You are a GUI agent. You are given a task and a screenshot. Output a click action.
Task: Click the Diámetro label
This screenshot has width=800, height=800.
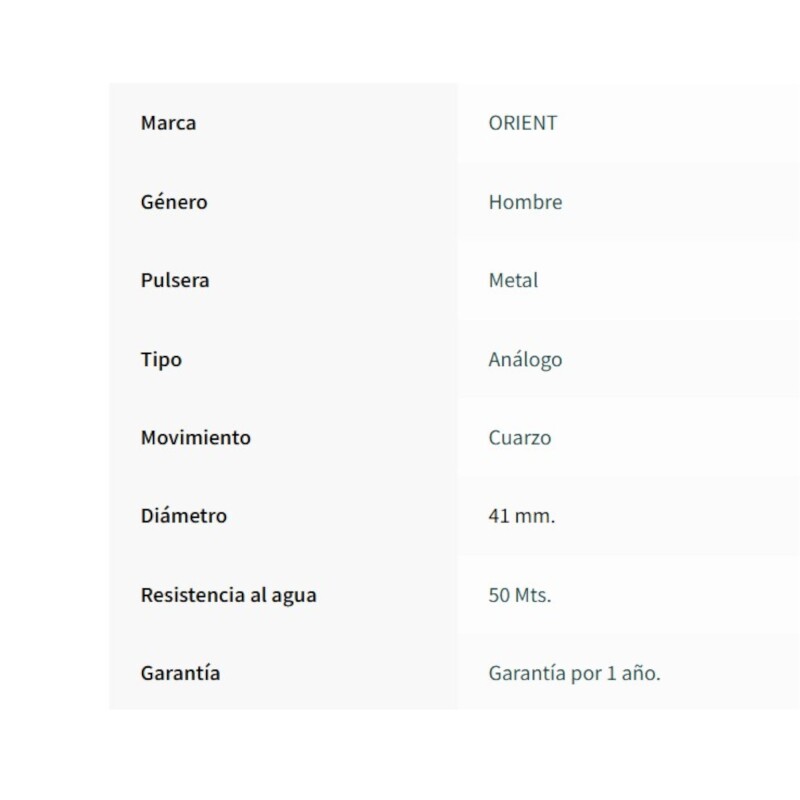pyautogui.click(x=184, y=515)
